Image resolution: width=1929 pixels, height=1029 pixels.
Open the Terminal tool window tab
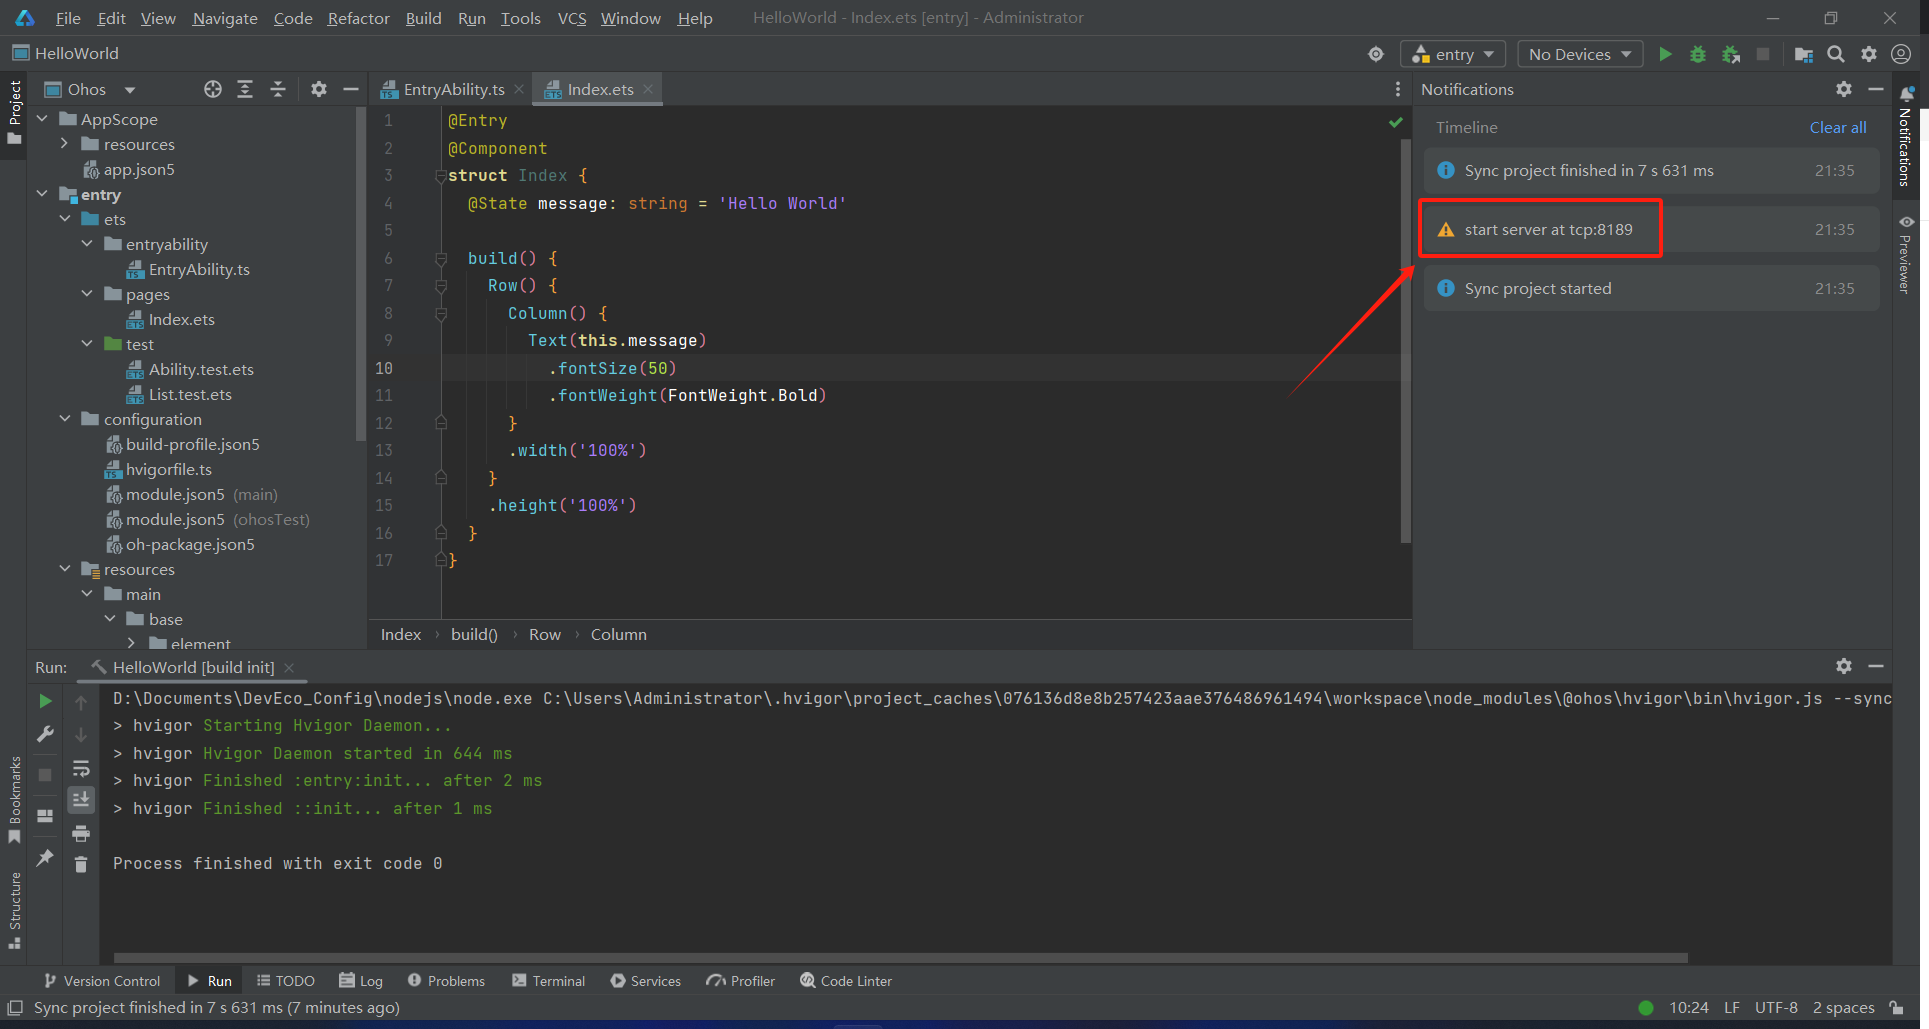[x=549, y=981]
